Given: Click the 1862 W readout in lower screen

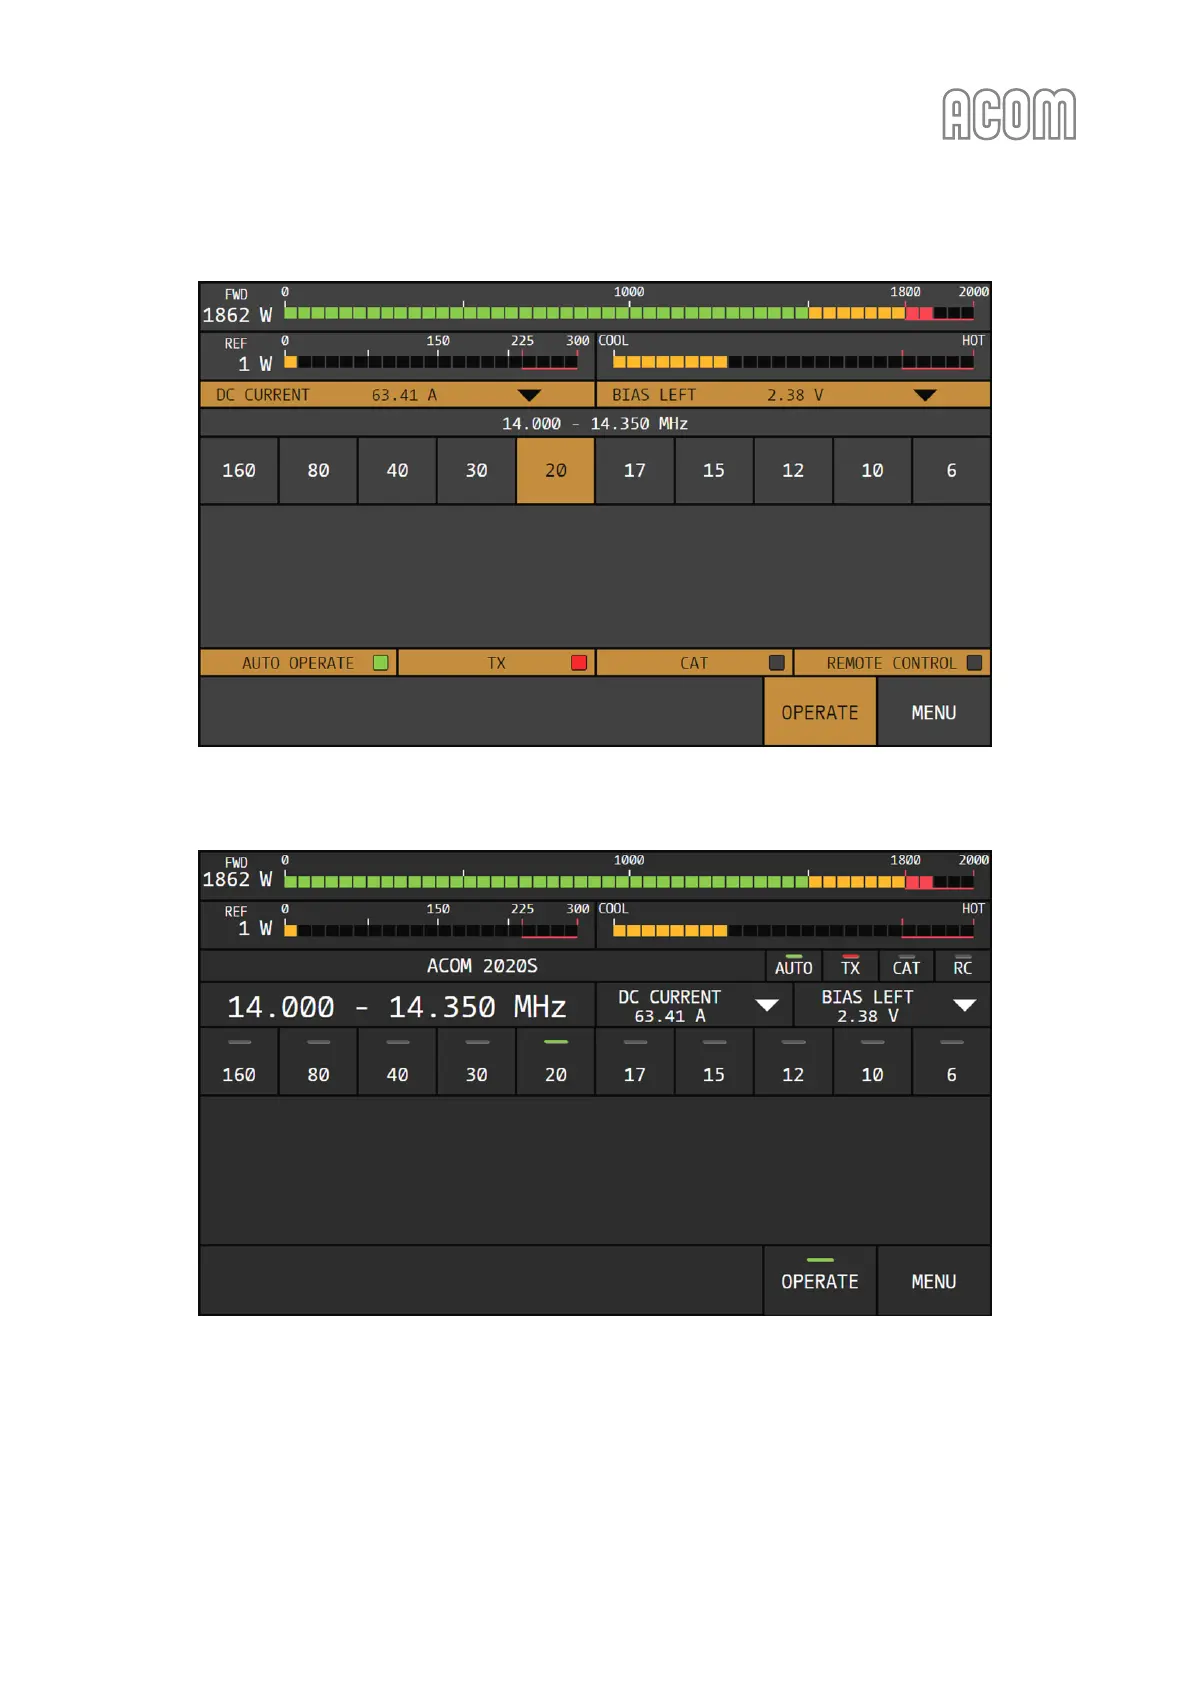Looking at the screenshot, I should pyautogui.click(x=237, y=880).
